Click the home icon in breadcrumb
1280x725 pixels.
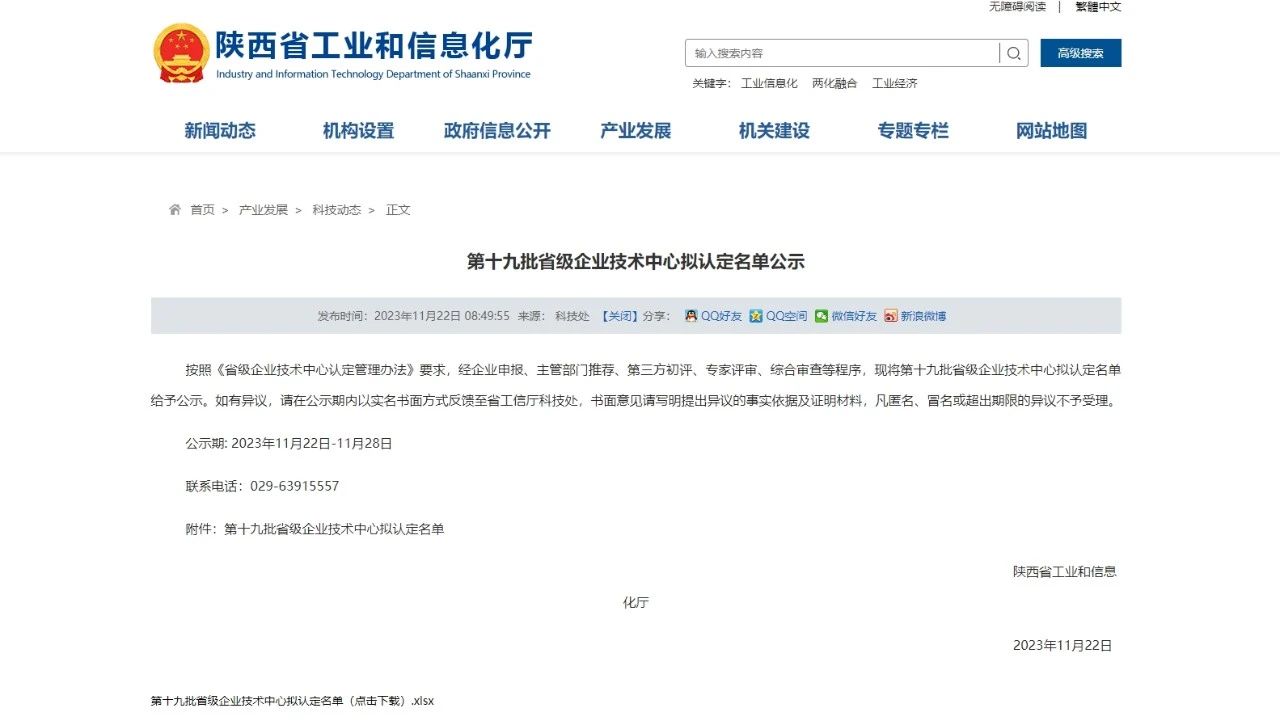(x=175, y=210)
